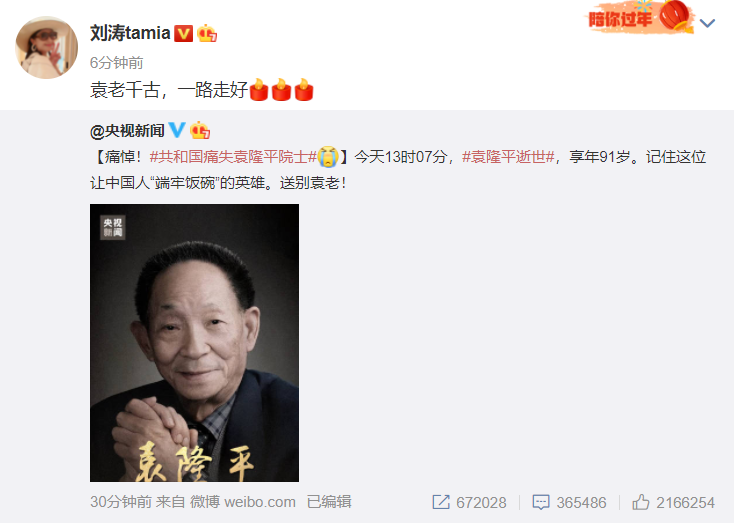The height and width of the screenshot is (523, 734).
Task: Open the 刘涛tamia profile avatar
Action: click(46, 47)
